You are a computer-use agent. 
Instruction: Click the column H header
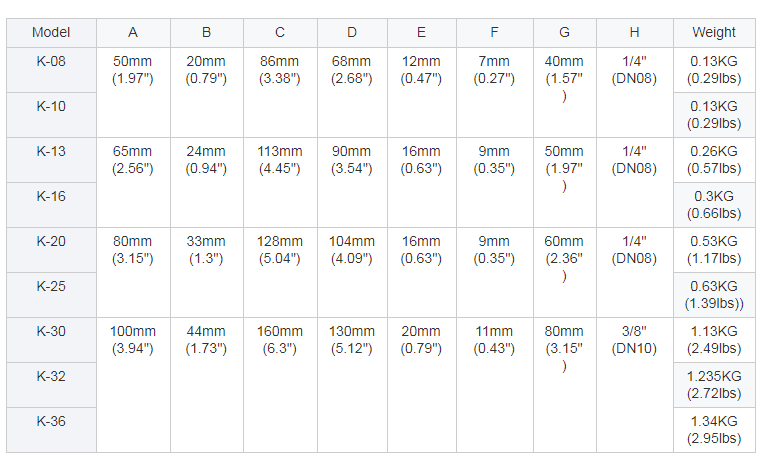(x=634, y=32)
